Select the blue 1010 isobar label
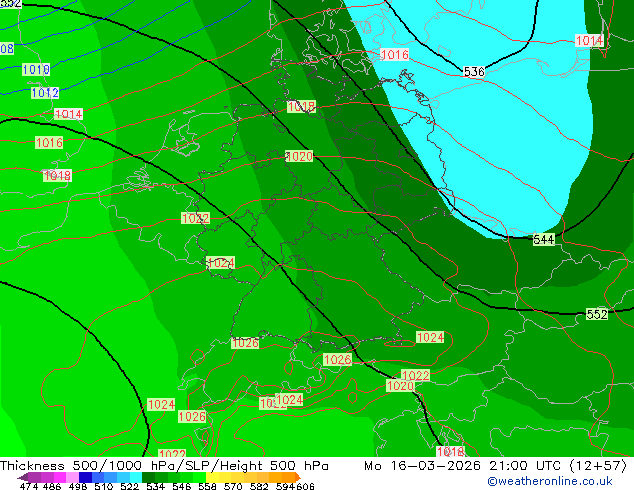 click(36, 70)
